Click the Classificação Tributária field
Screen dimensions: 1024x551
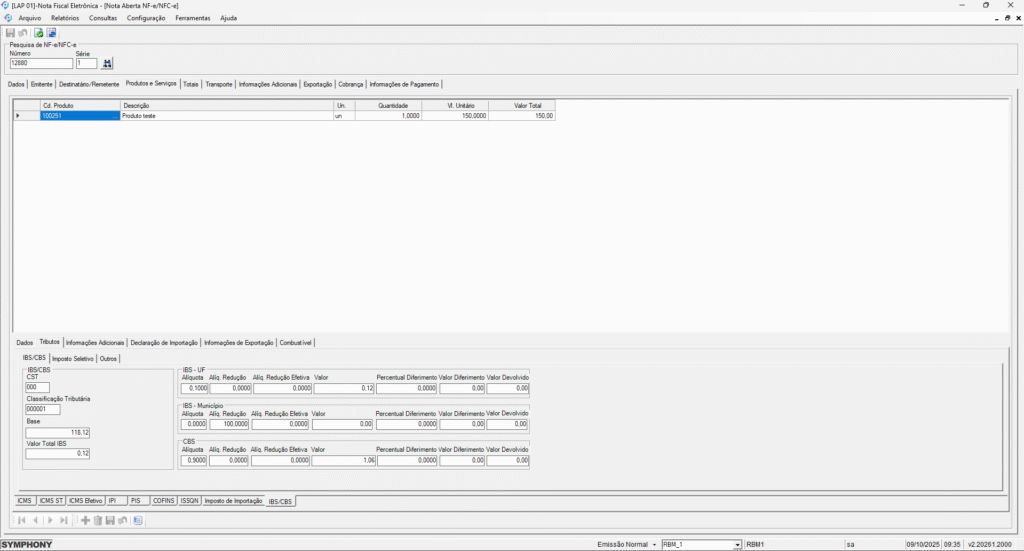43,409
